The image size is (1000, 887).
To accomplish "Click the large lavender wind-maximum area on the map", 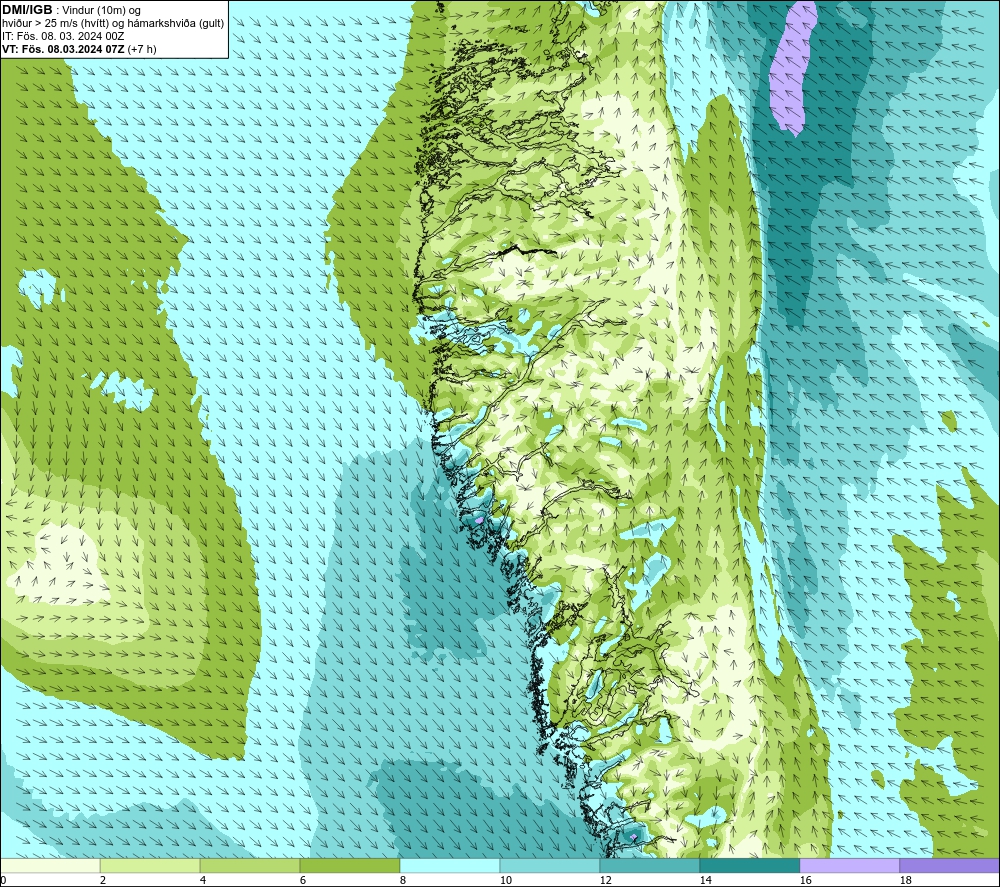I will point(793,67).
